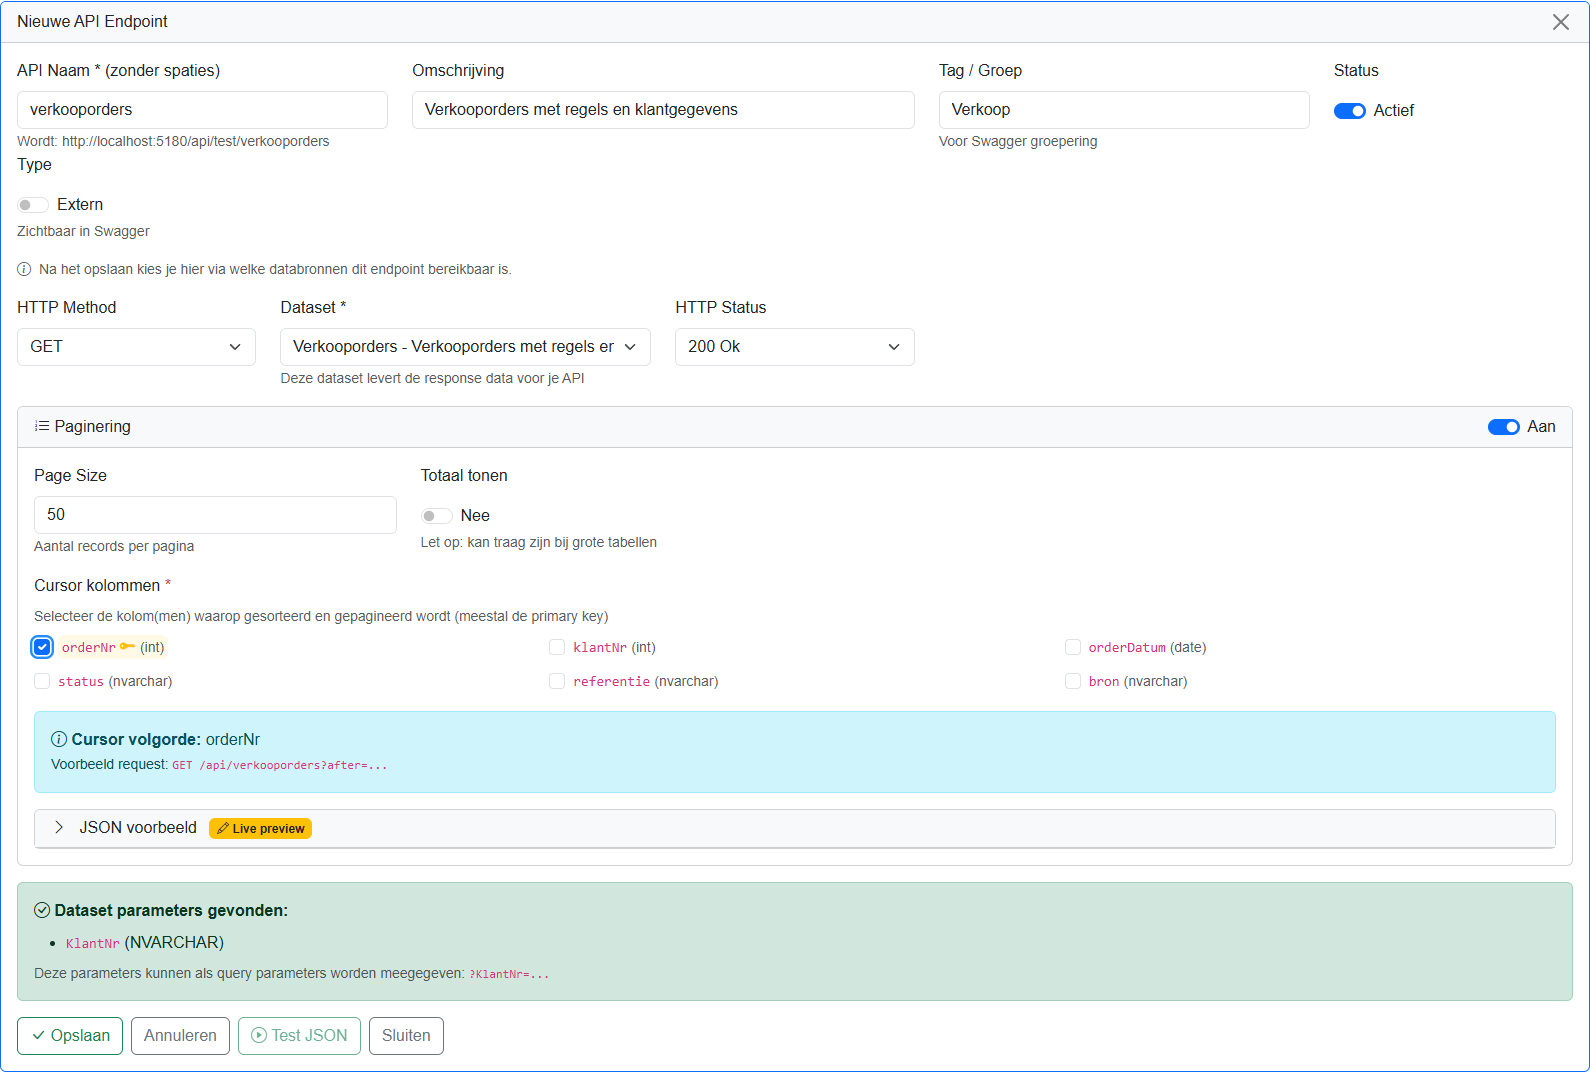Open the HTTP Status dropdown

[795, 347]
